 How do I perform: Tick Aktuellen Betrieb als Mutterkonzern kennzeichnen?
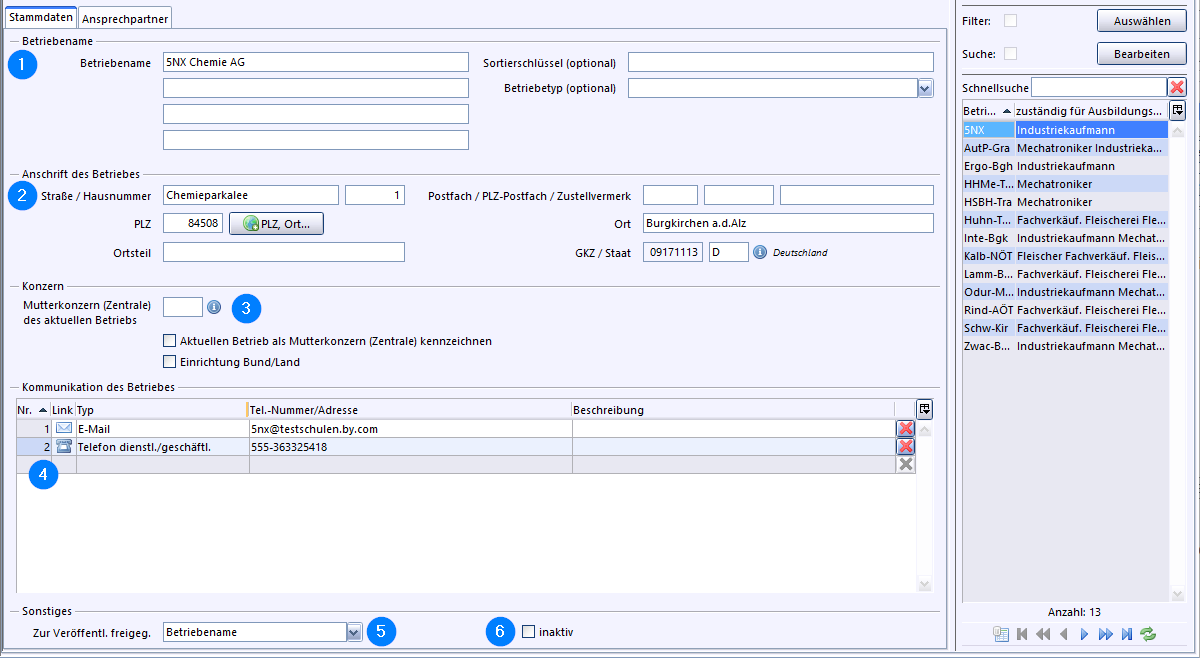pos(169,341)
